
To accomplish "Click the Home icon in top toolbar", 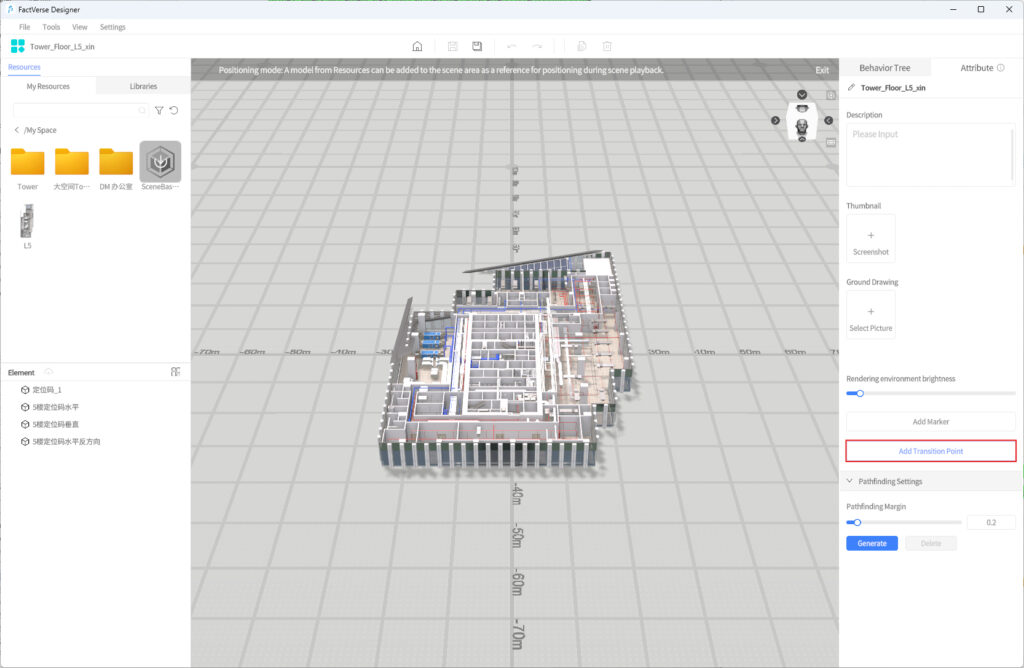I will tap(417, 46).
